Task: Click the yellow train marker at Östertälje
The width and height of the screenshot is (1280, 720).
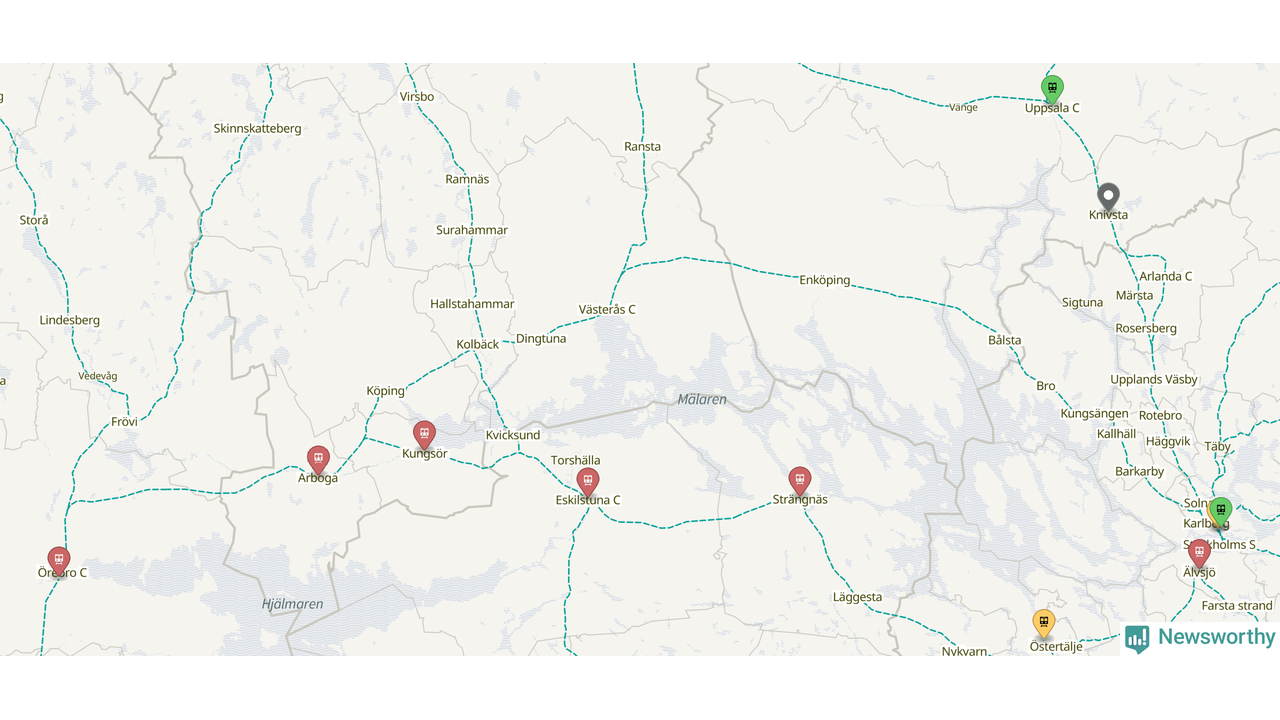Action: pyautogui.click(x=1044, y=624)
